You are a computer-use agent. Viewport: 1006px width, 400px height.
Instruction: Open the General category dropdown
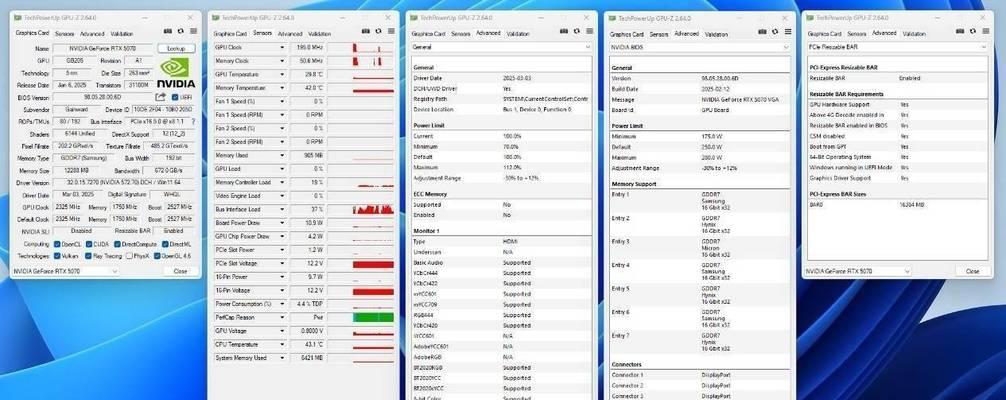click(501, 47)
